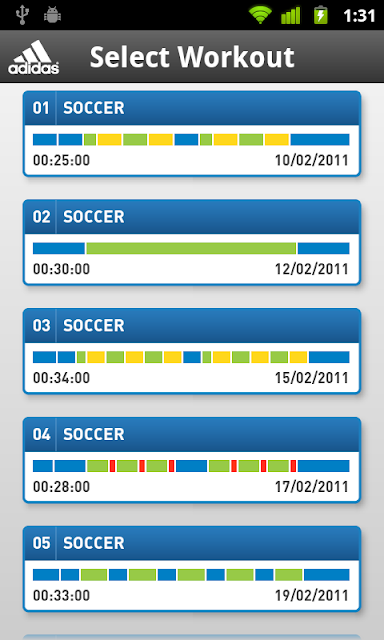Select workout 03 SOCCER header
This screenshot has height=640, width=384.
tap(192, 326)
